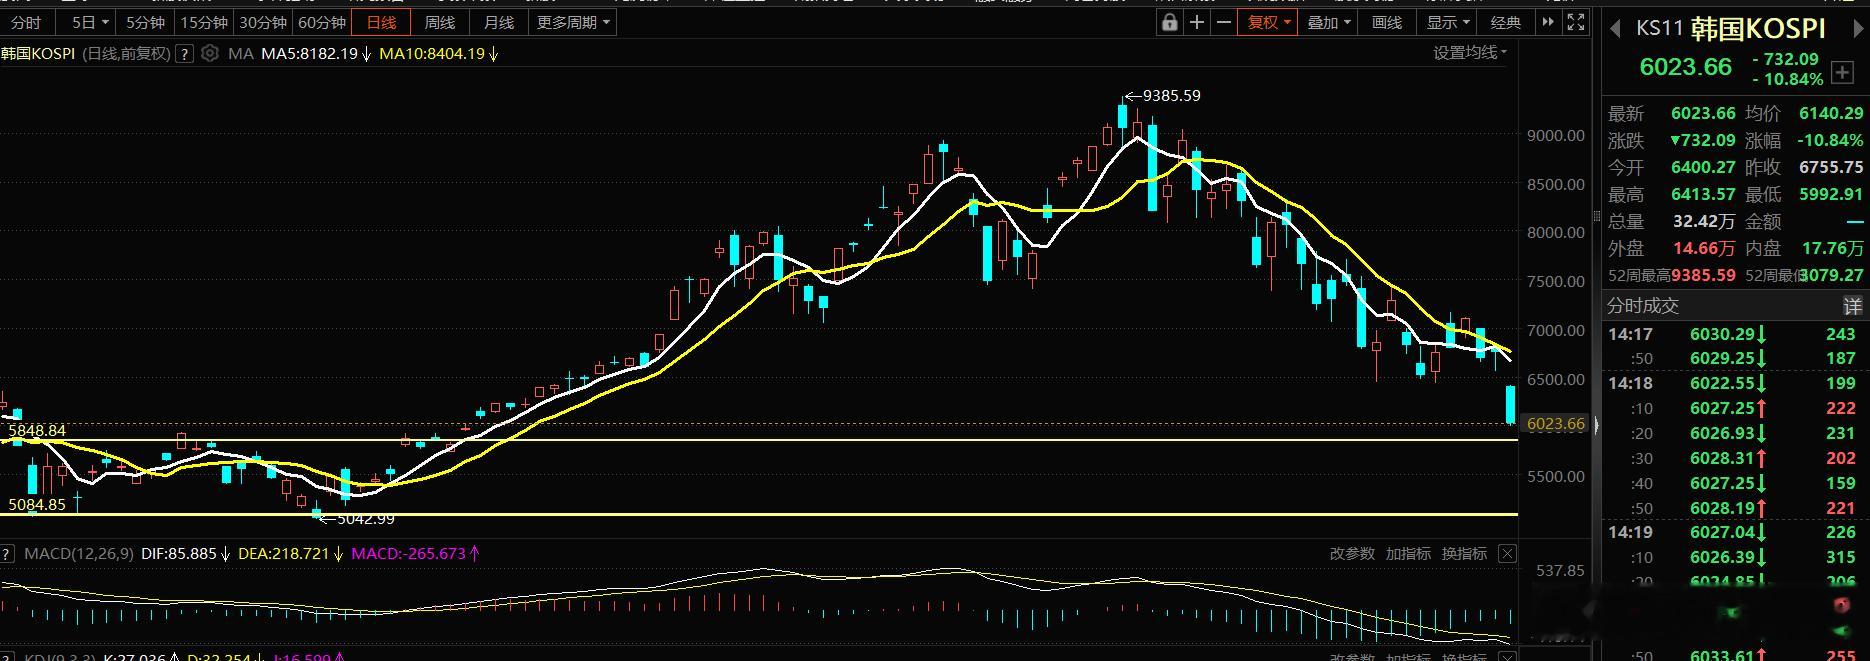Click the 5042.99 low price annotation
Image resolution: width=1870 pixels, height=661 pixels.
tap(366, 518)
